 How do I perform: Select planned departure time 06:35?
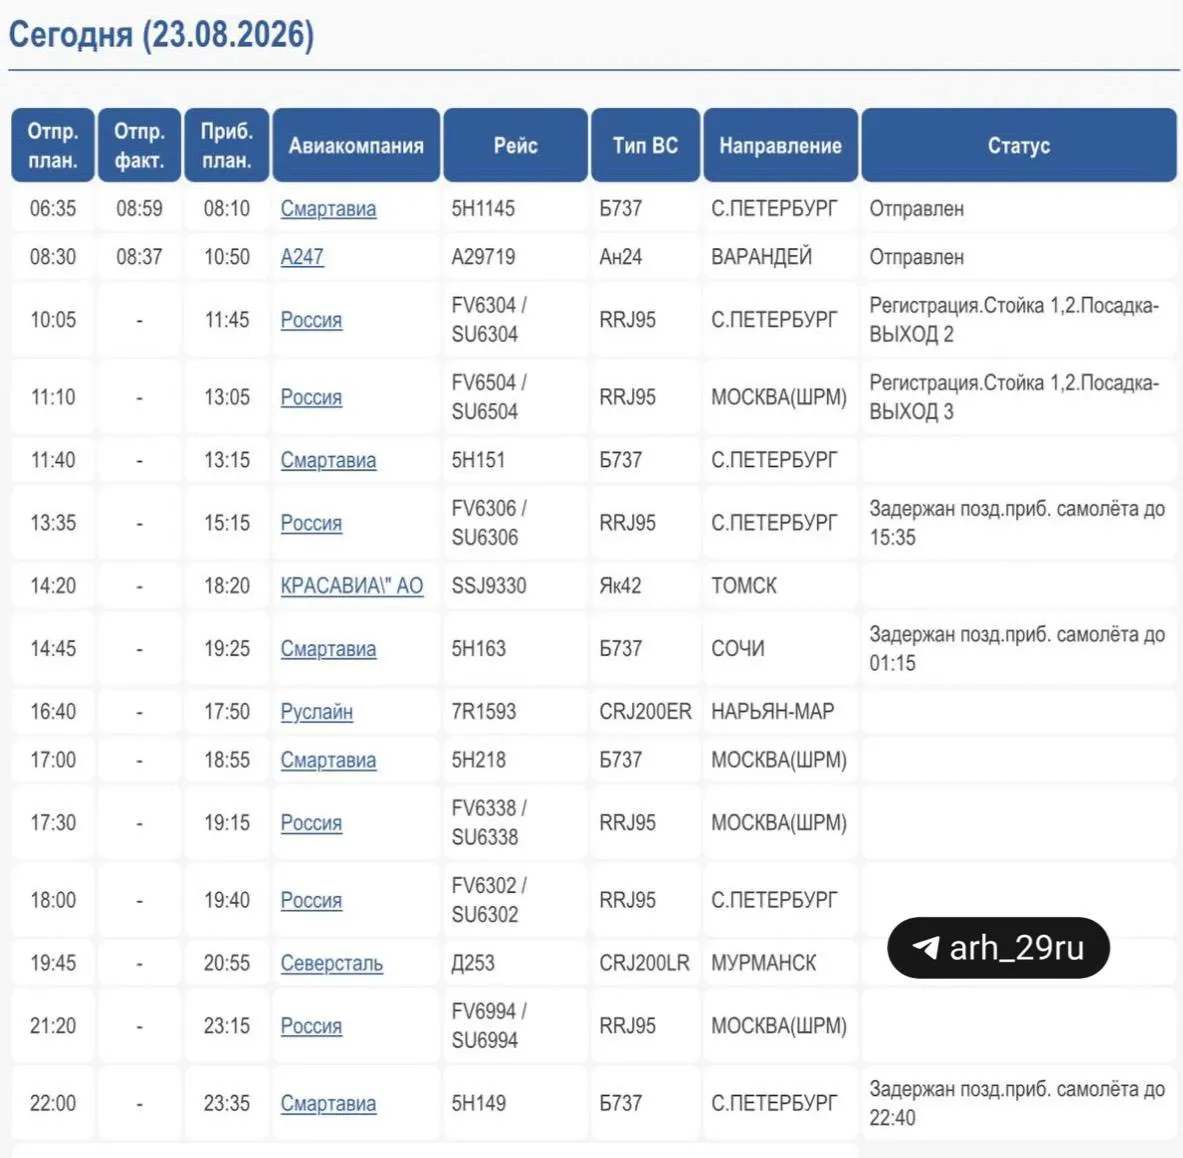pyautogui.click(x=53, y=209)
